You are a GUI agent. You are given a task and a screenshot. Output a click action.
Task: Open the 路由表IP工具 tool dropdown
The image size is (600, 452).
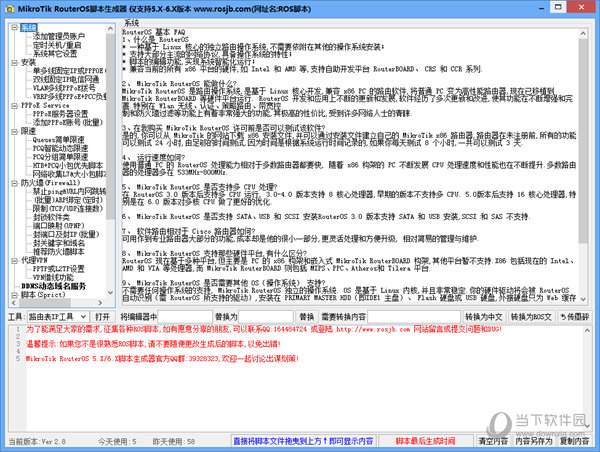coord(58,317)
